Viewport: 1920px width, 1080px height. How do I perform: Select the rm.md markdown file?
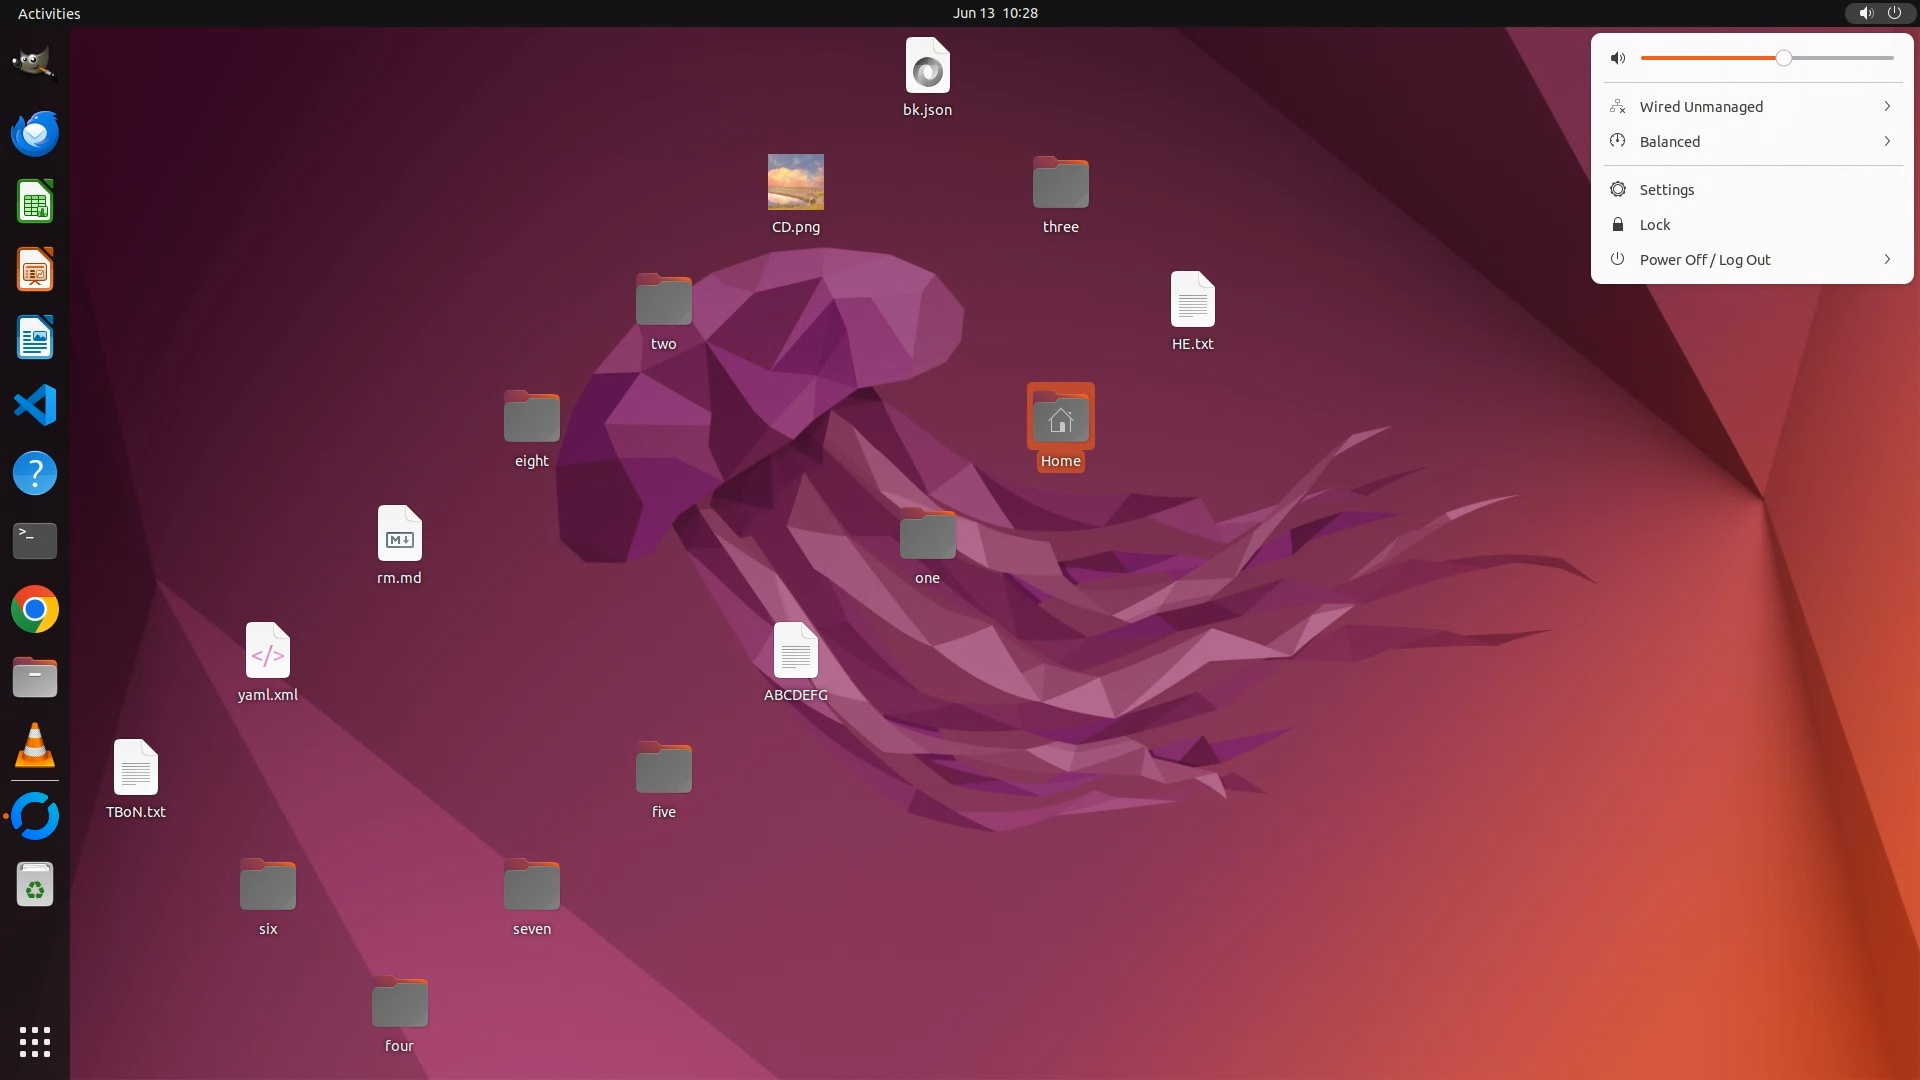click(399, 546)
